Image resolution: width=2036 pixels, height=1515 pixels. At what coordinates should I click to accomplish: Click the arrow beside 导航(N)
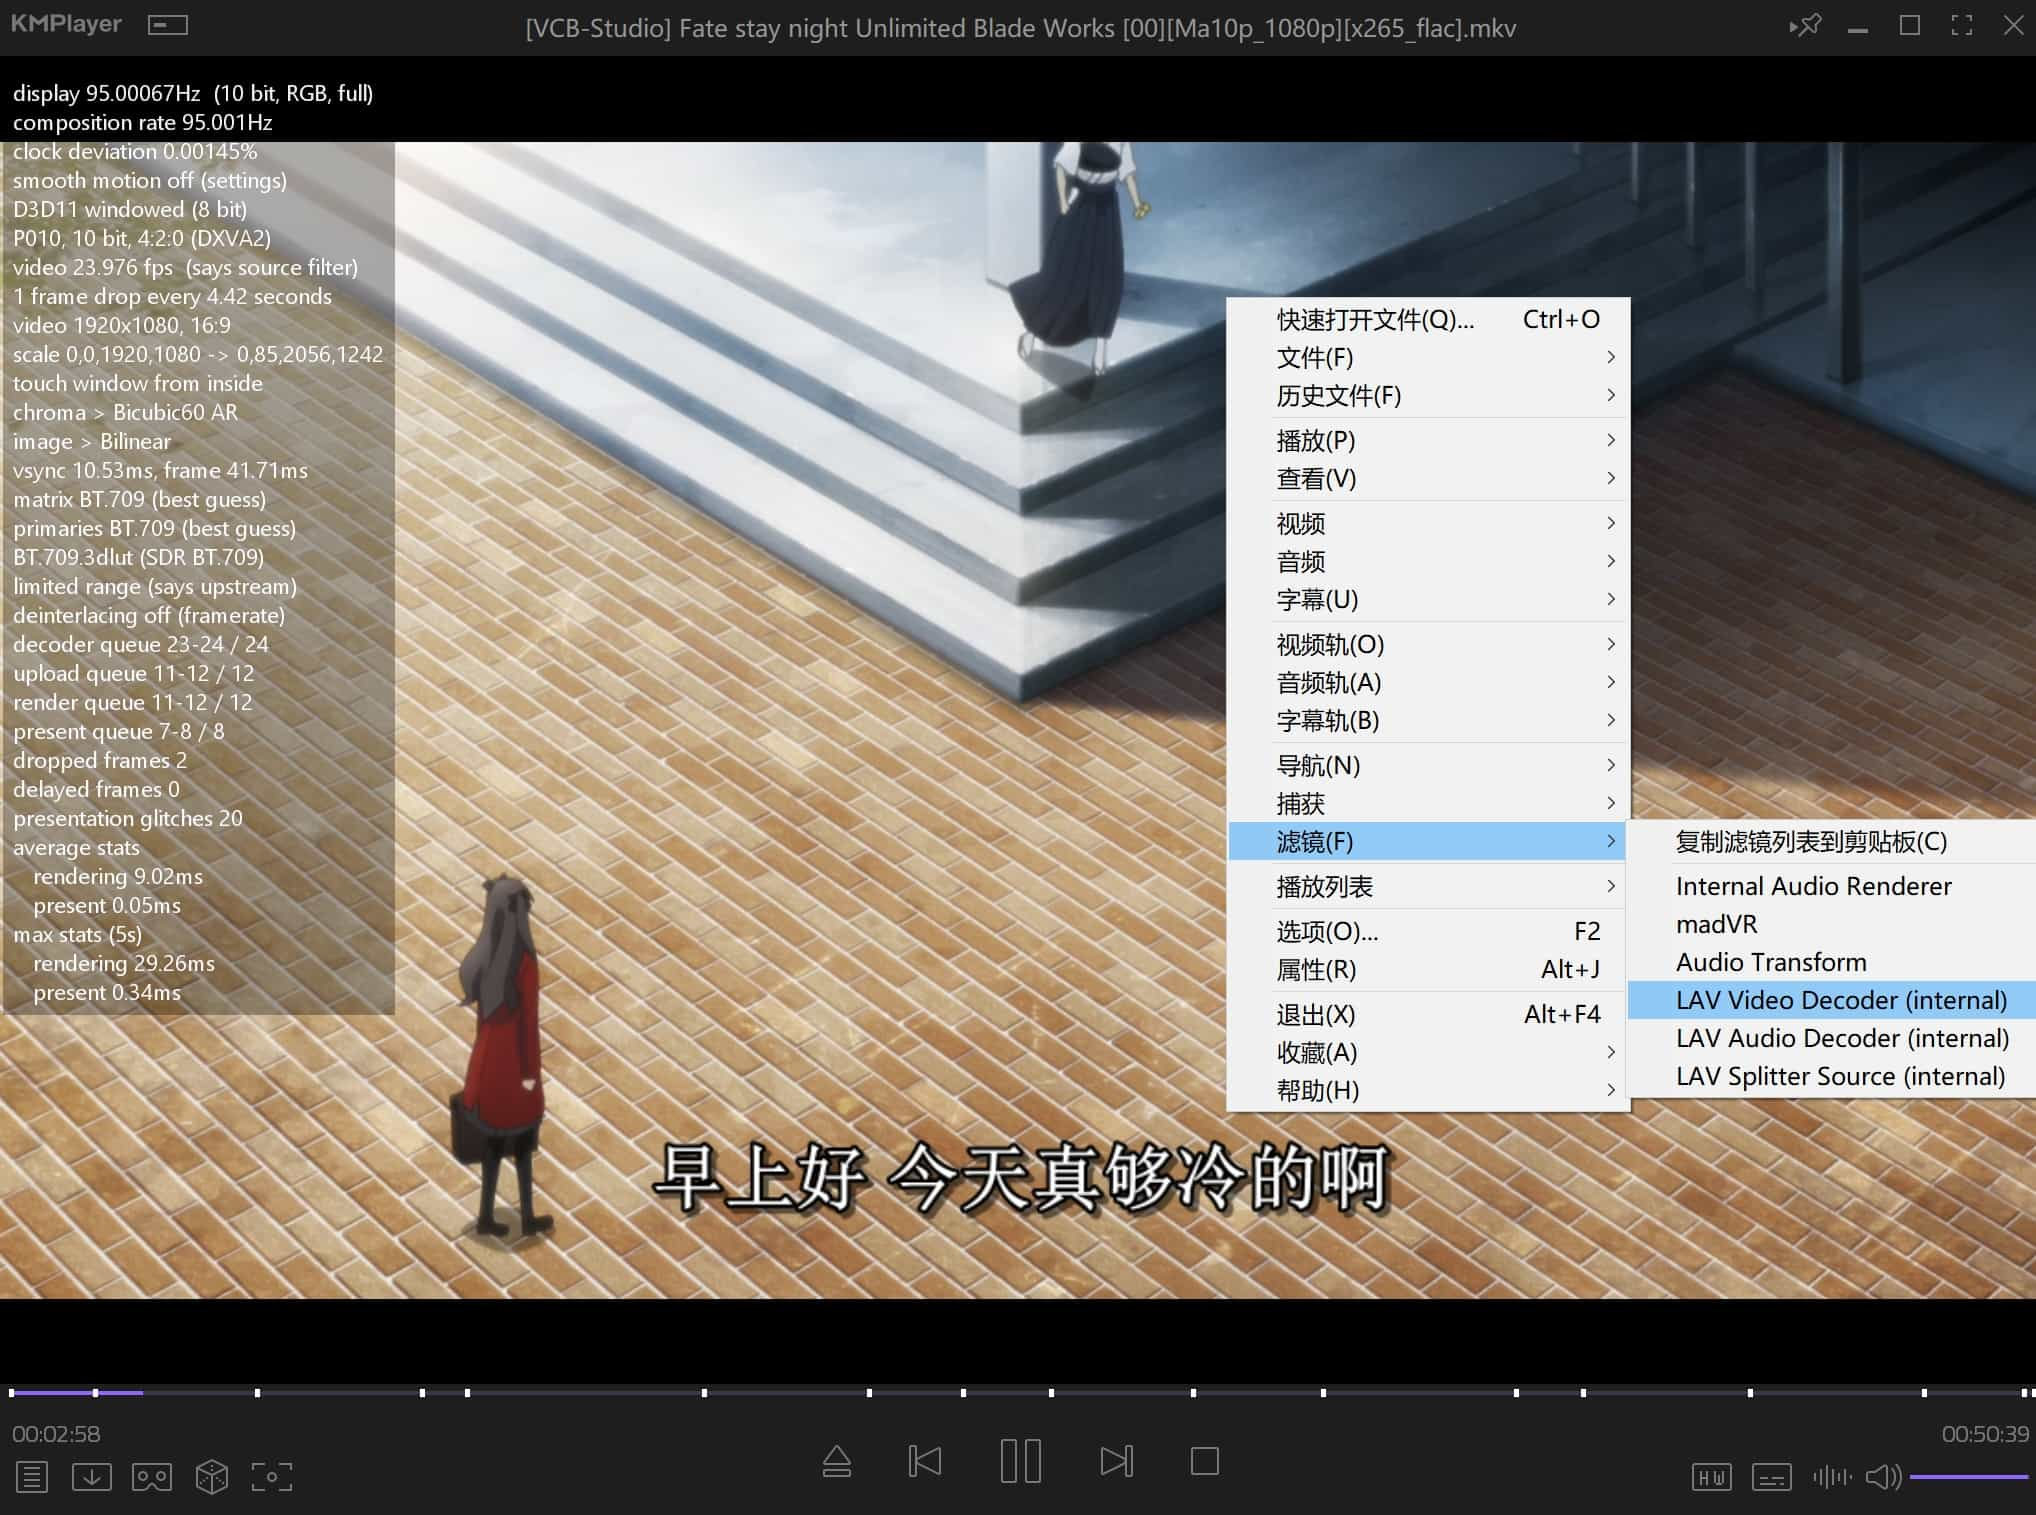1610,765
